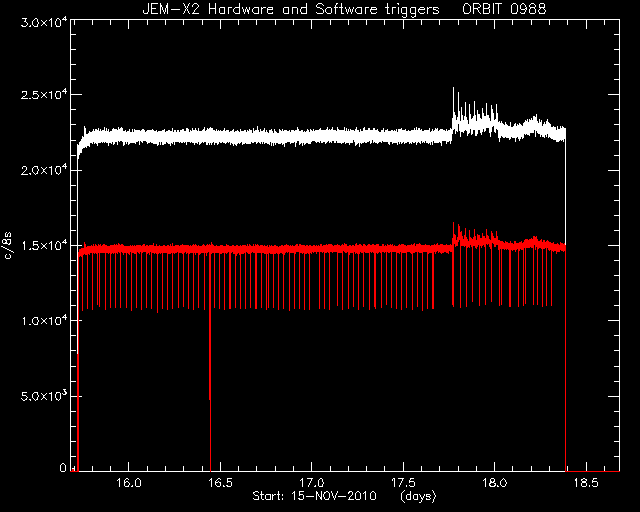The width and height of the screenshot is (640, 512).
Task: Click the 2.0×10⁴ y-axis tick label
Action: 44,170
